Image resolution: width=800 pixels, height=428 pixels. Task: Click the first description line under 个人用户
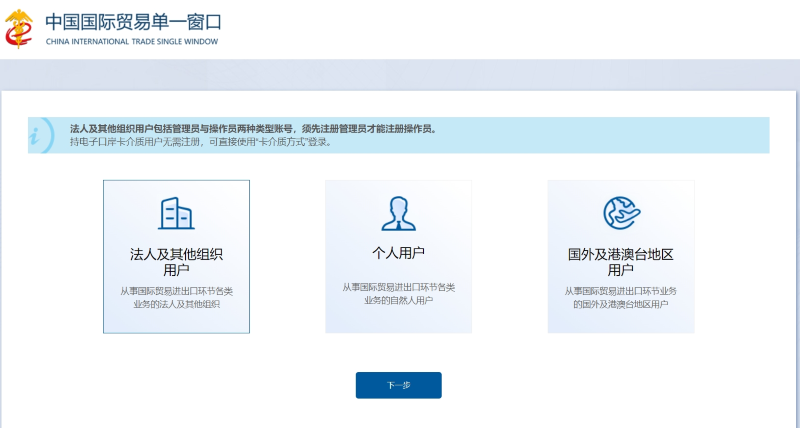(398, 287)
